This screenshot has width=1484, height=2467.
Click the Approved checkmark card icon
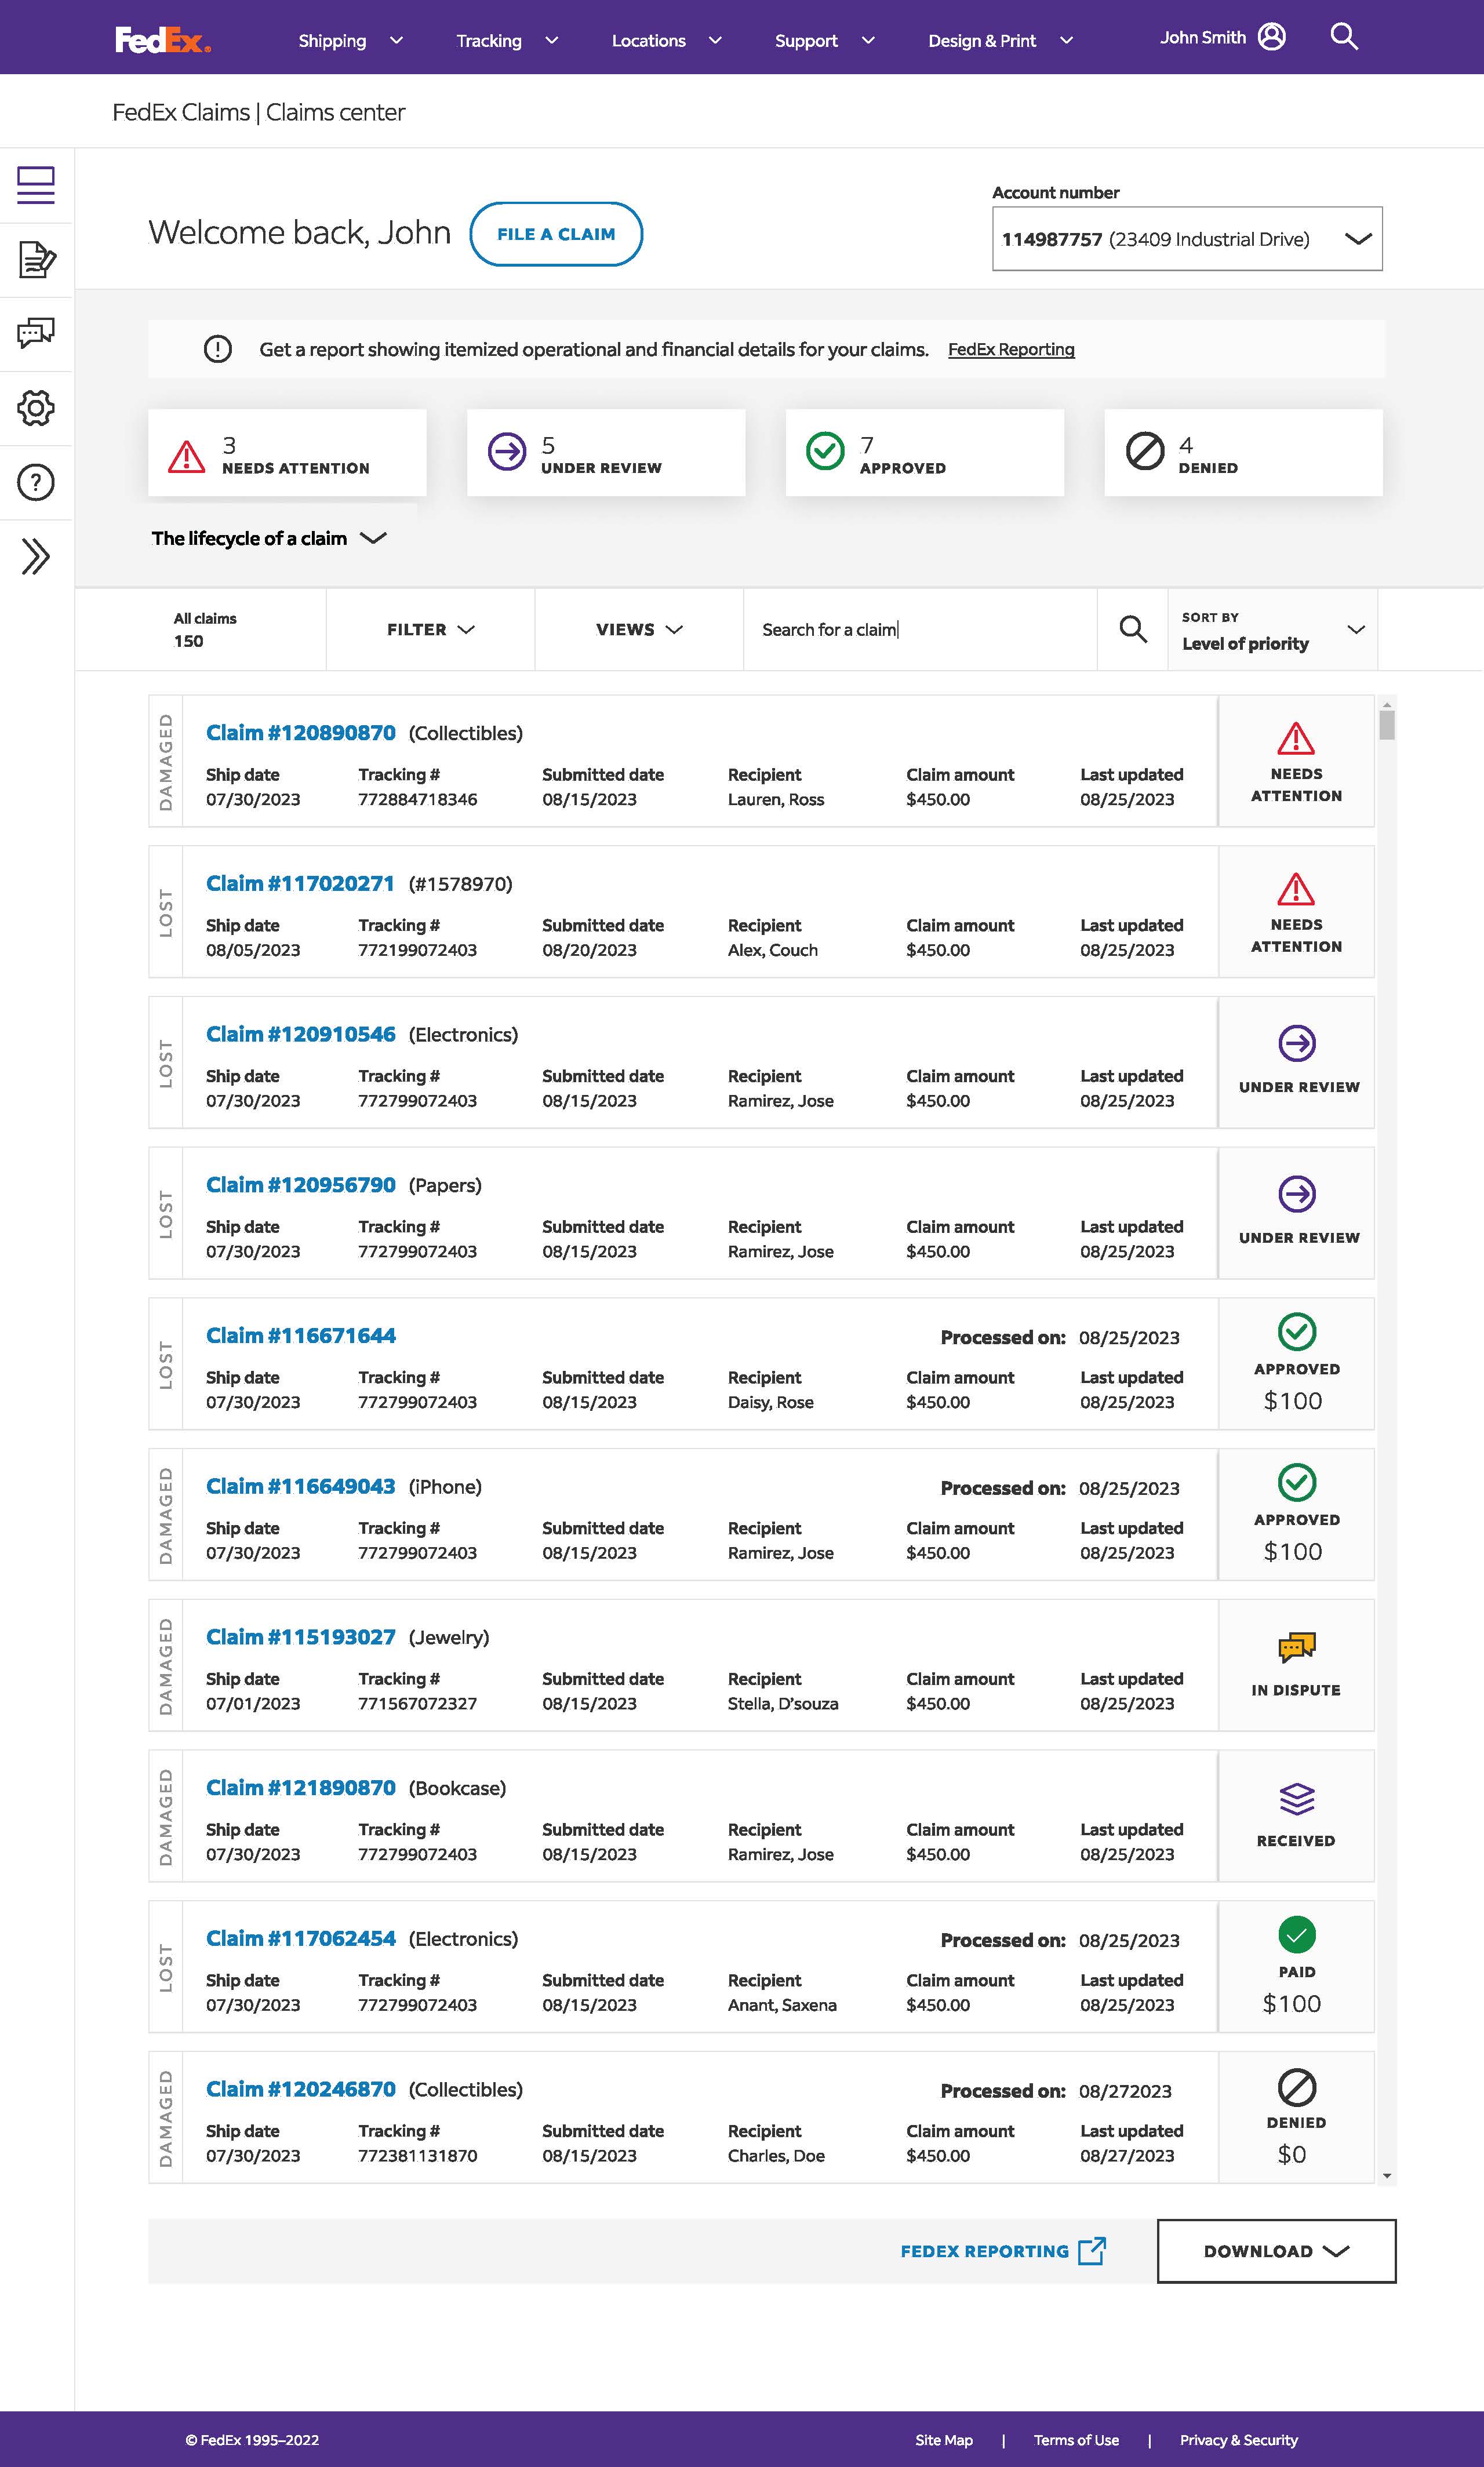tap(825, 451)
